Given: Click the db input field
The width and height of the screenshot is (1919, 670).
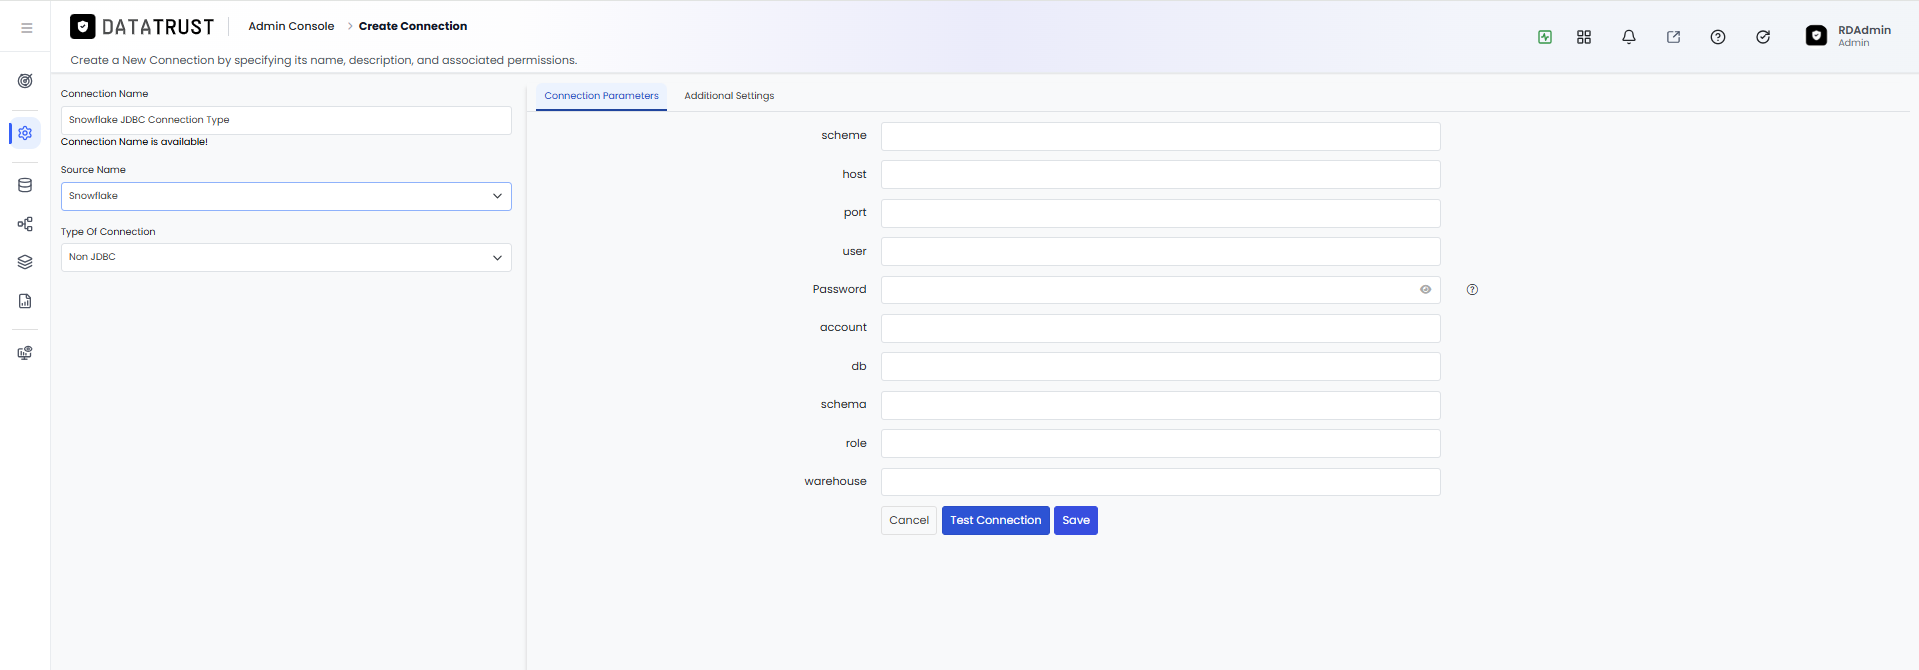Looking at the screenshot, I should tap(1160, 366).
